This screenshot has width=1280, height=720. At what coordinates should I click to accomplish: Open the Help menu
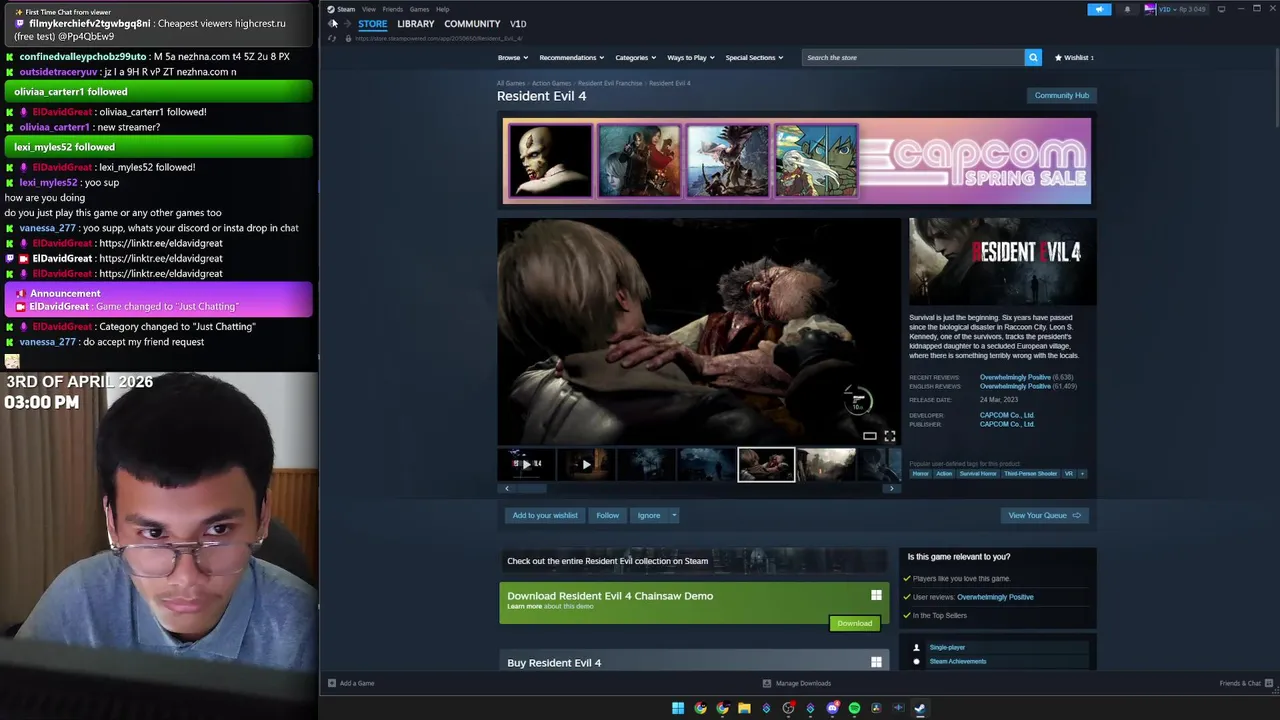tap(442, 9)
